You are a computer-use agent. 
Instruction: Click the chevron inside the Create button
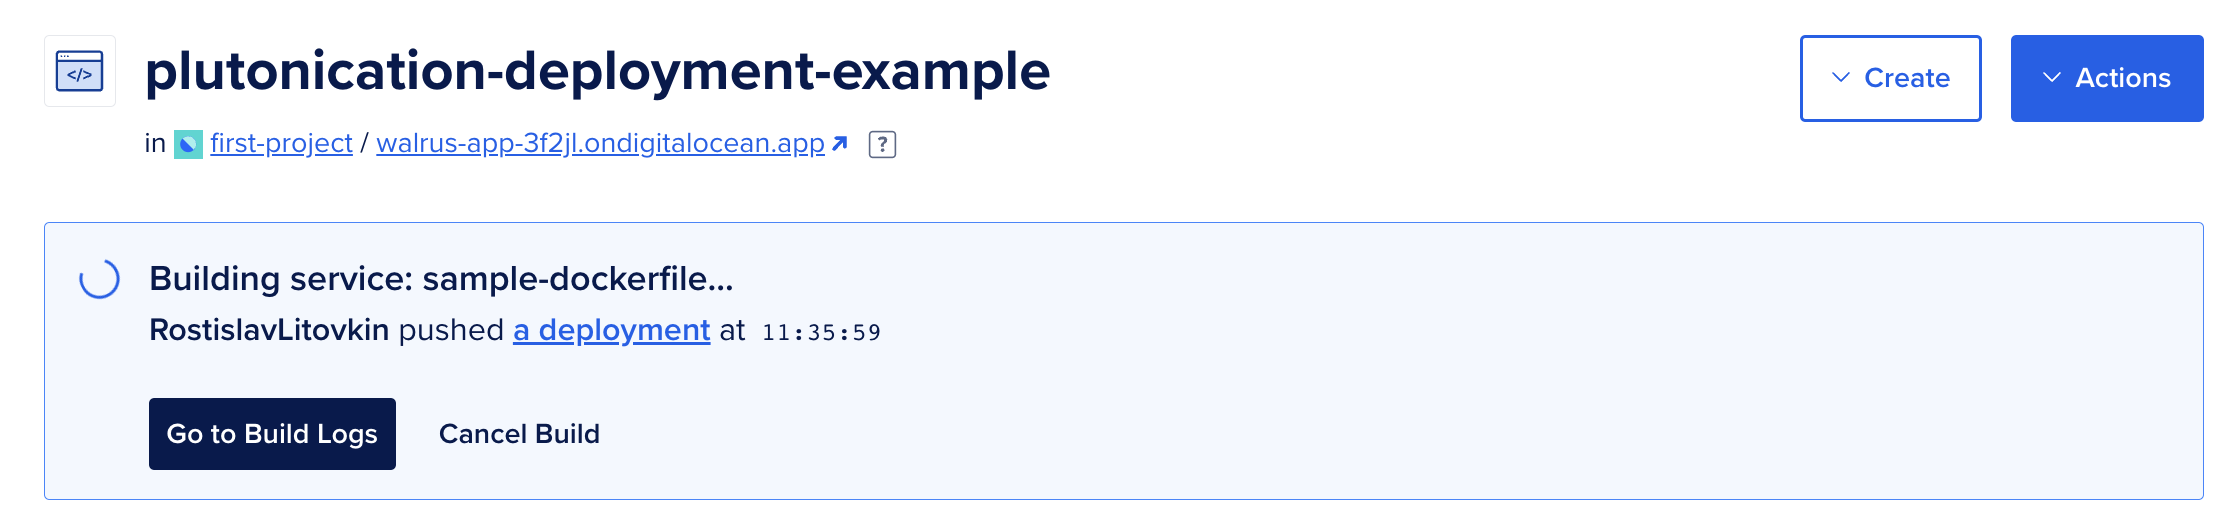[x=1840, y=78]
